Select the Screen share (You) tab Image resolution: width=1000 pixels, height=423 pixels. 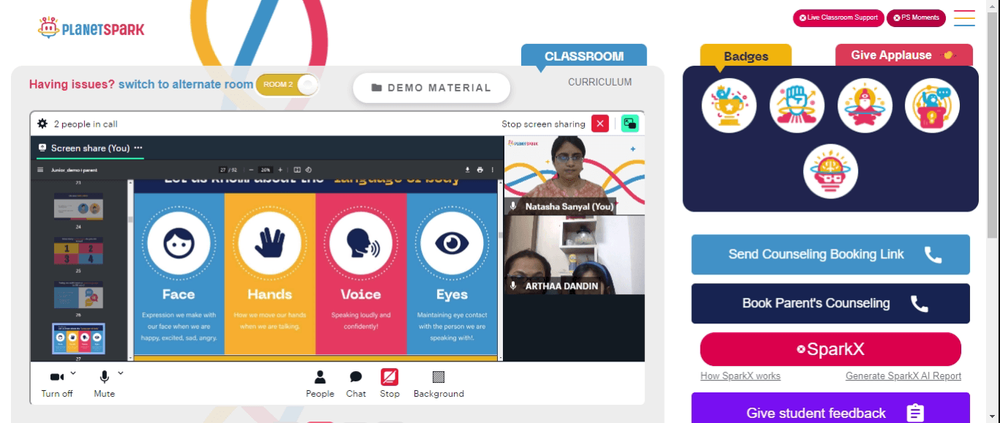click(x=89, y=148)
